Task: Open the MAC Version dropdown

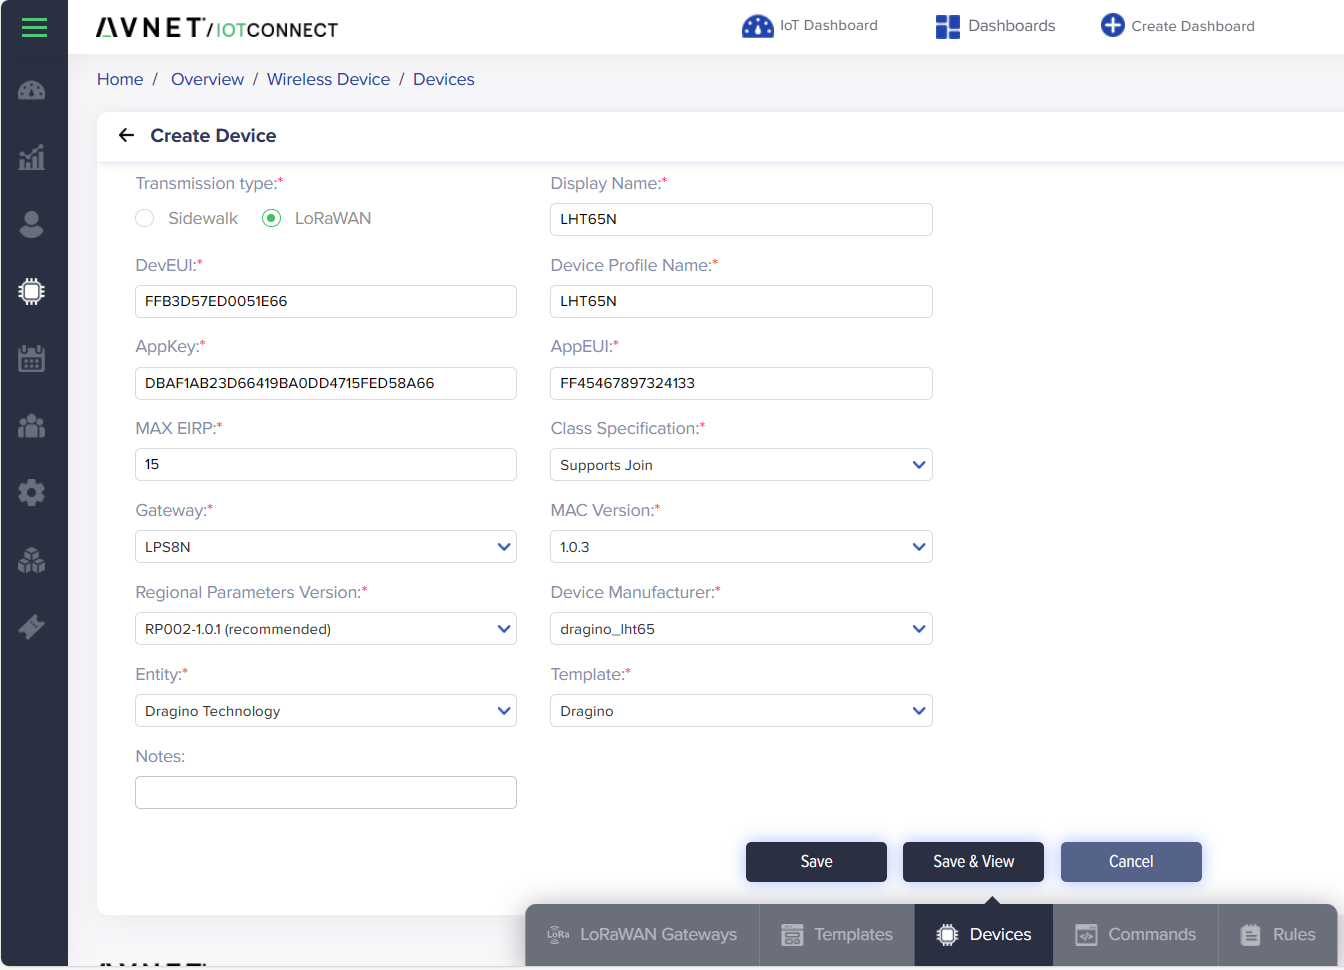Action: click(741, 547)
